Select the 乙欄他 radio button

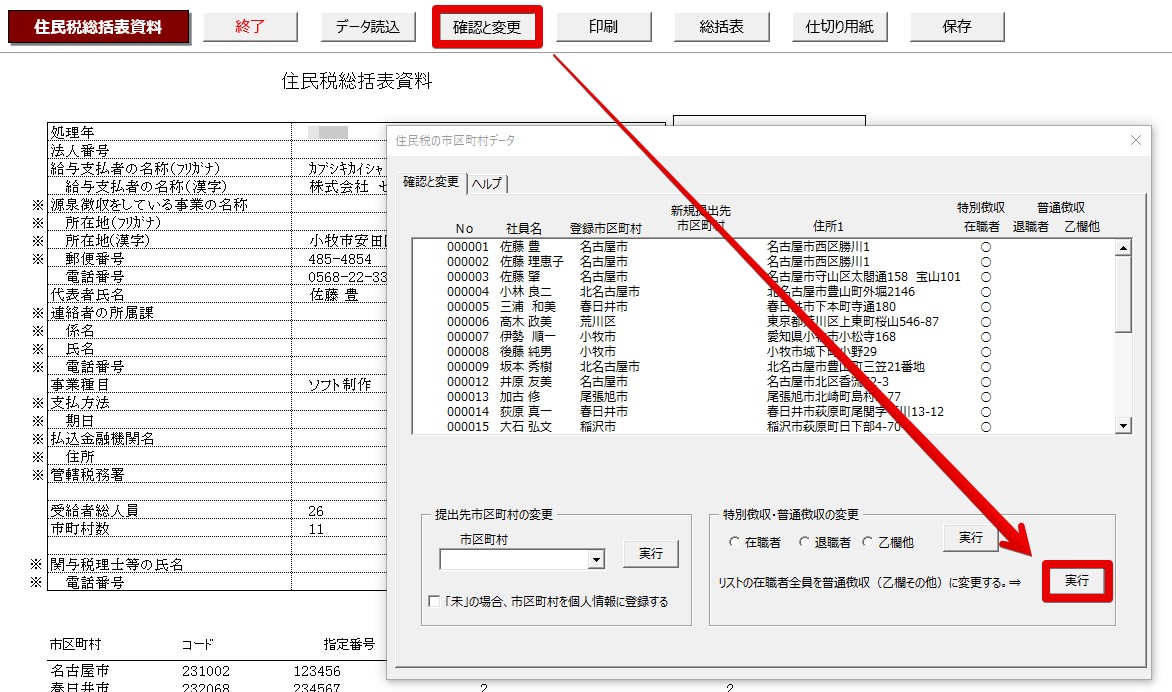(868, 542)
